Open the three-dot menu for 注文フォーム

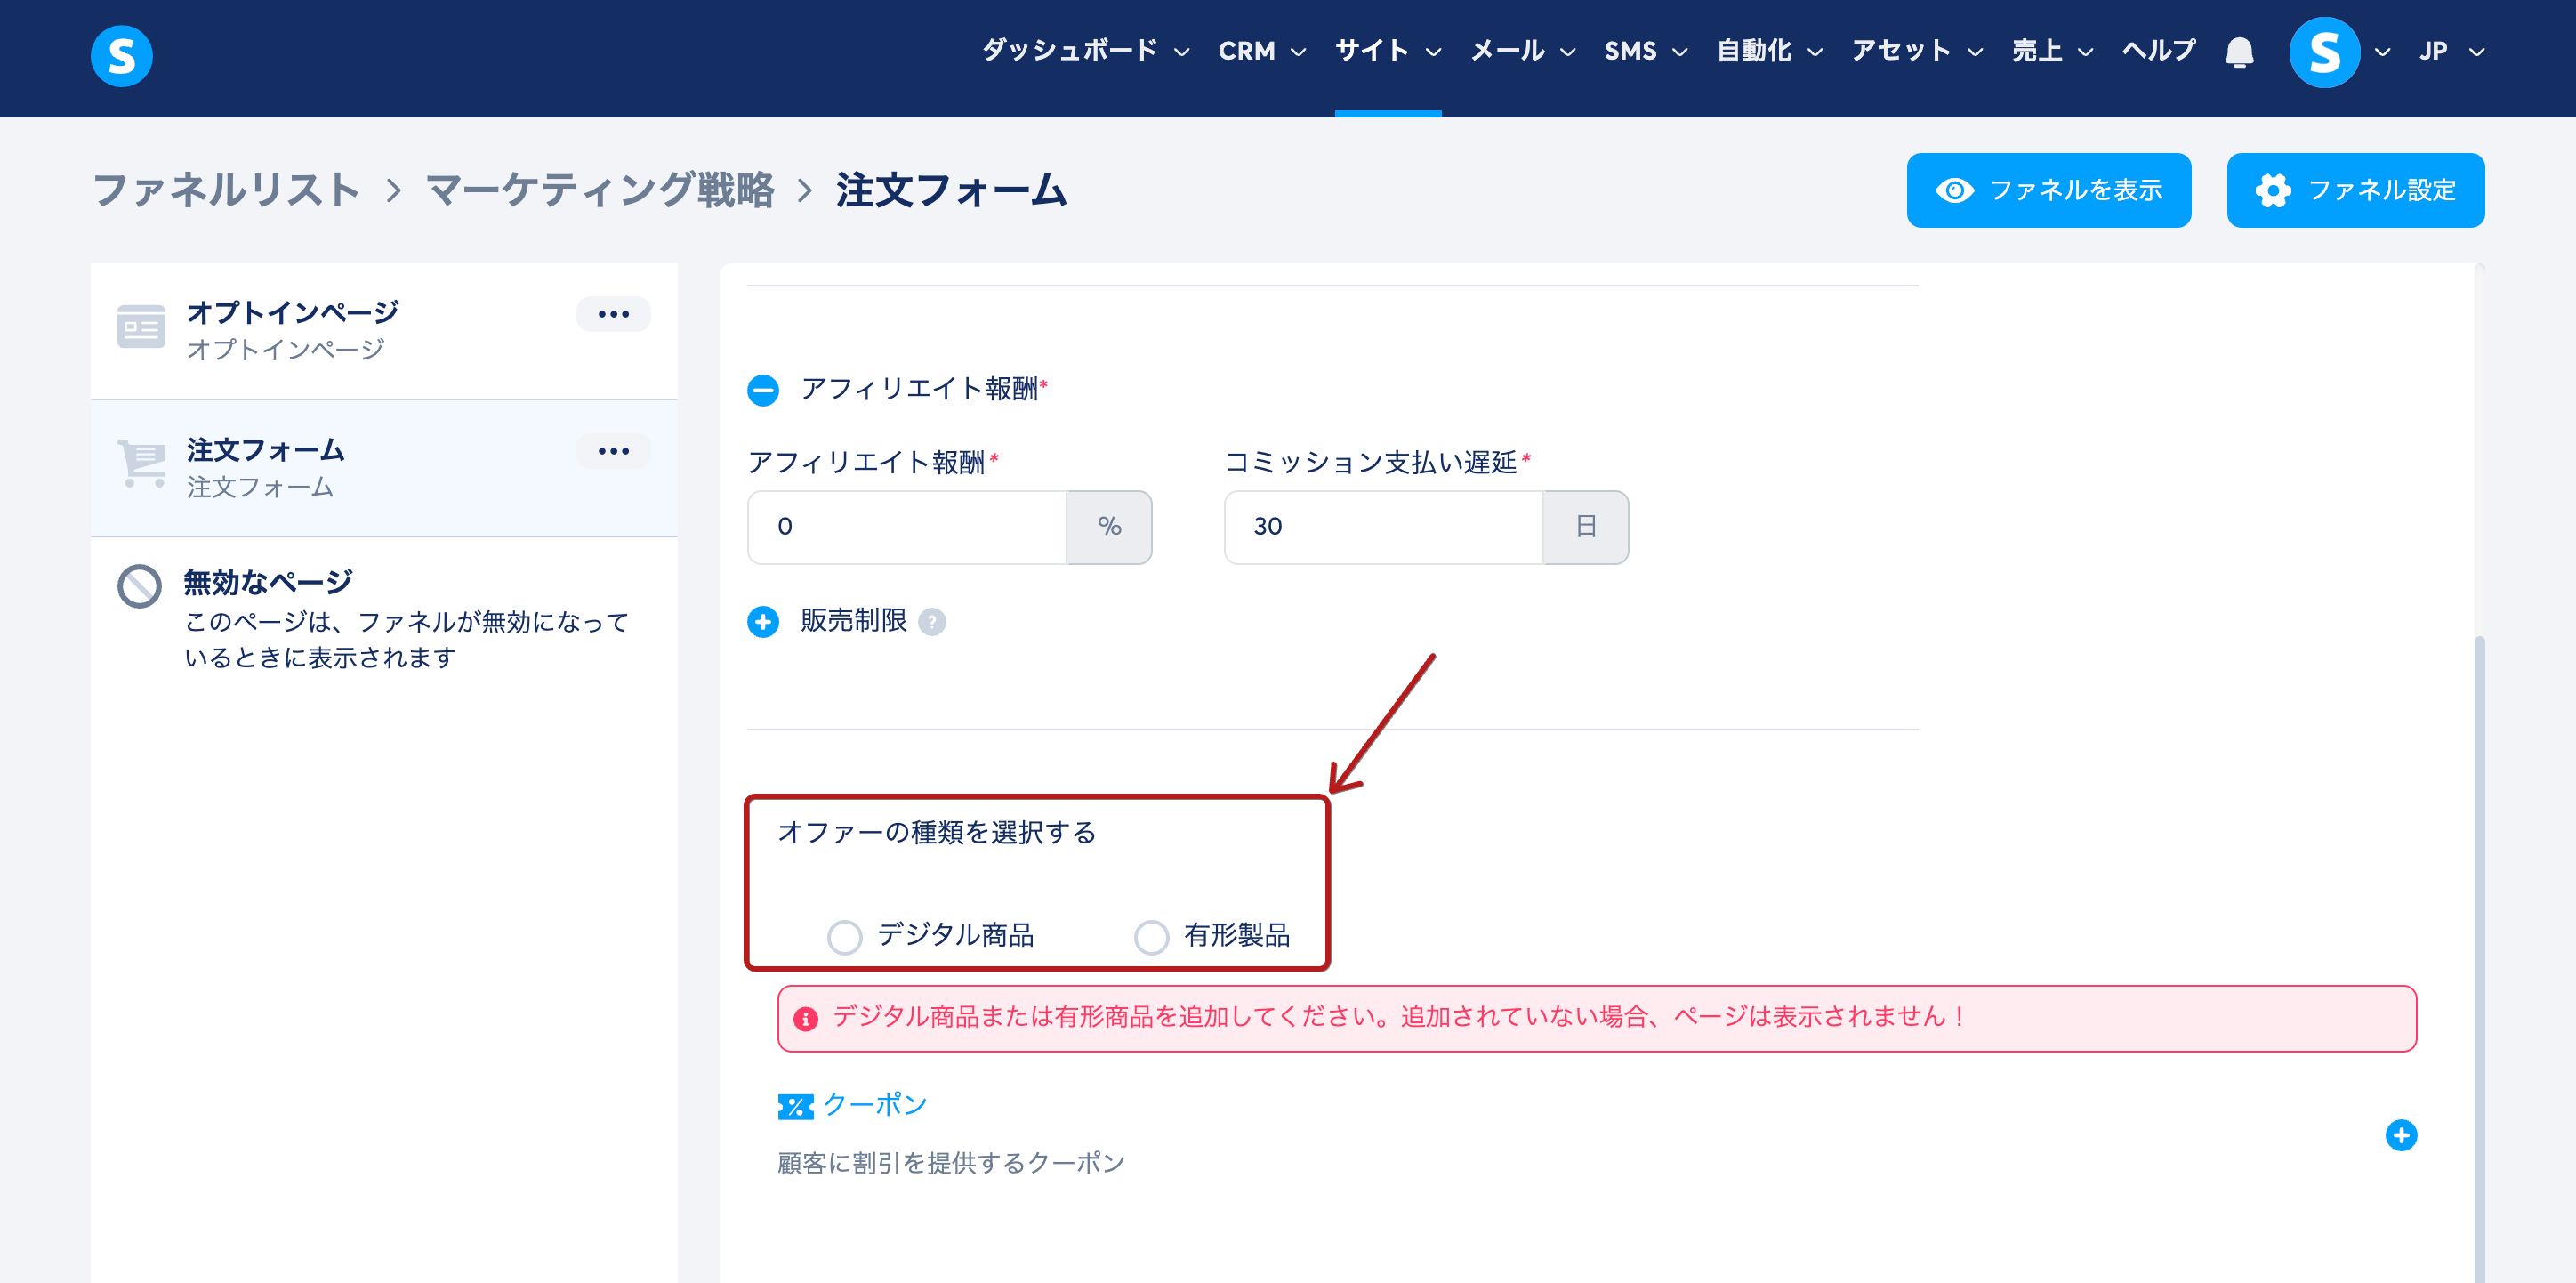click(613, 451)
